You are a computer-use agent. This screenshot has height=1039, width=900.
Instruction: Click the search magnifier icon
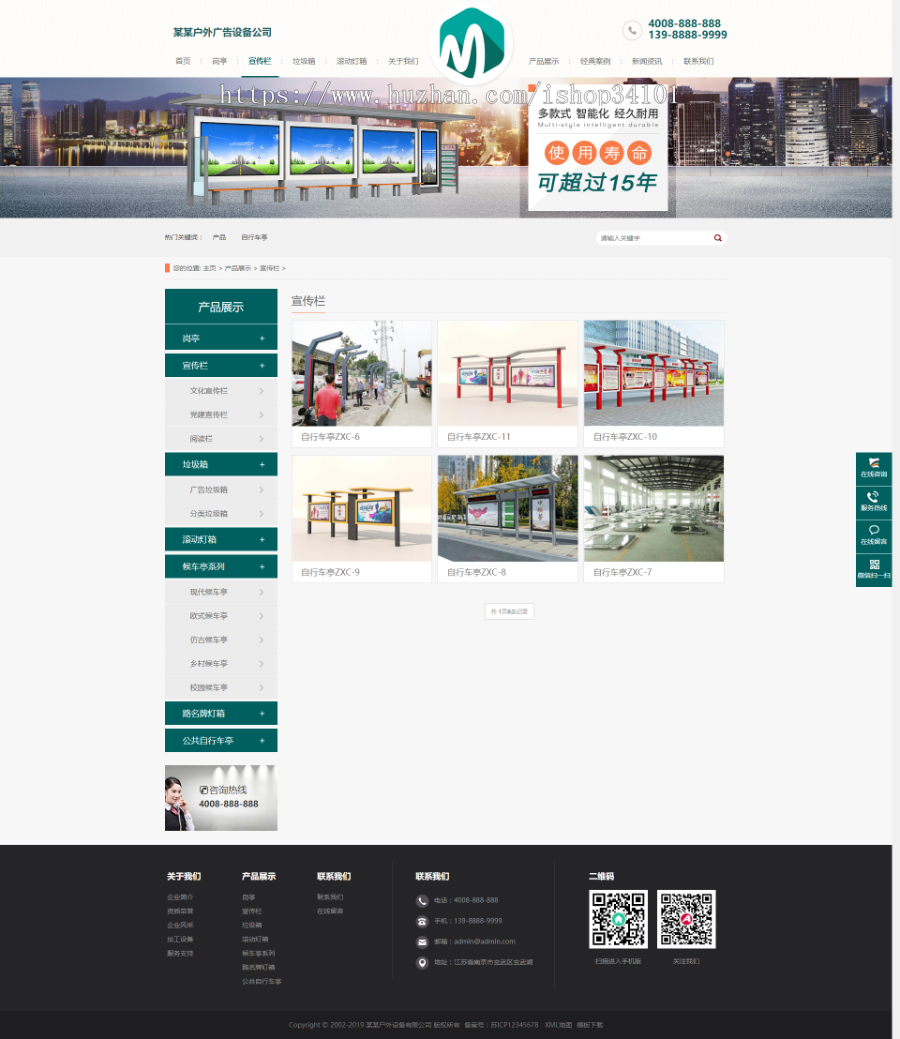(718, 238)
